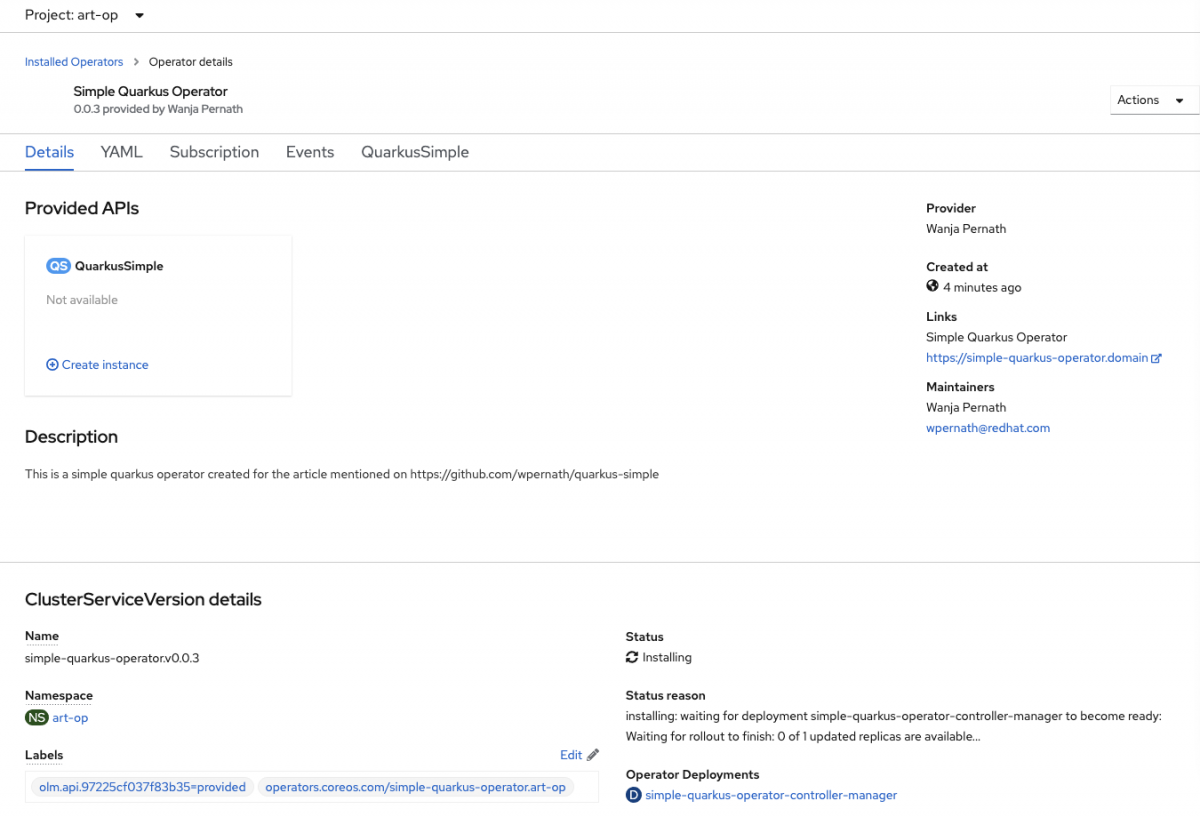
Task: Click the external link icon on operator domain URL
Action: point(1158,357)
